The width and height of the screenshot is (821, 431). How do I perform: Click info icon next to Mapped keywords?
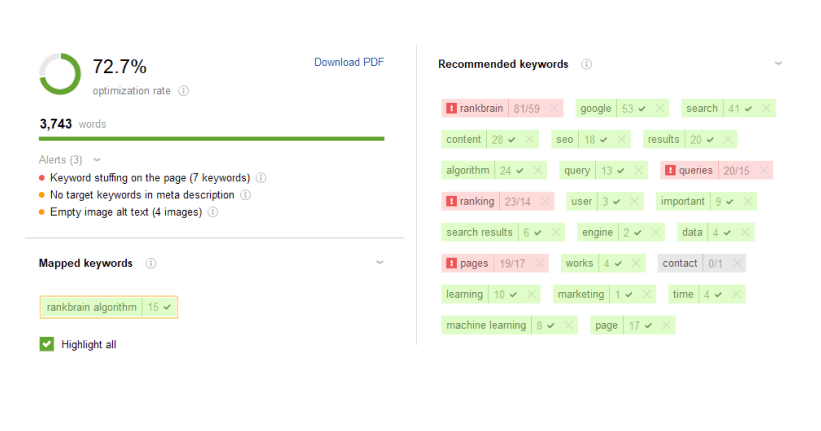click(151, 263)
